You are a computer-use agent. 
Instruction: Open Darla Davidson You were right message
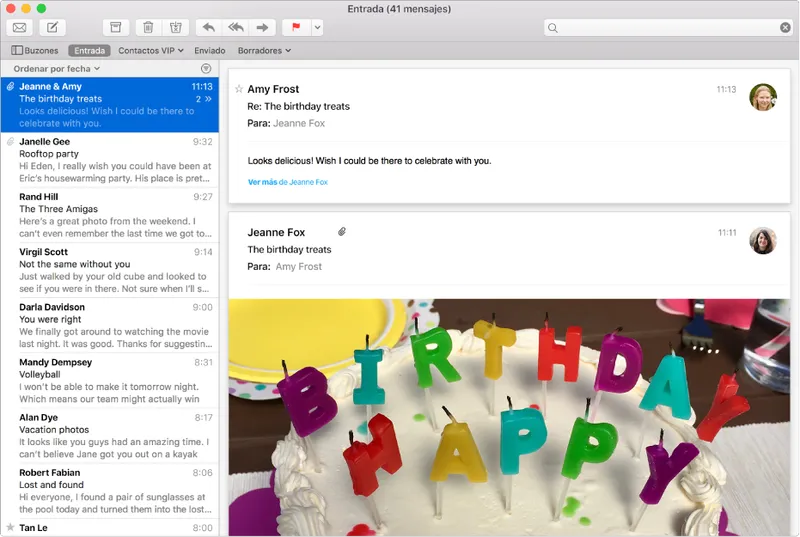pos(110,325)
